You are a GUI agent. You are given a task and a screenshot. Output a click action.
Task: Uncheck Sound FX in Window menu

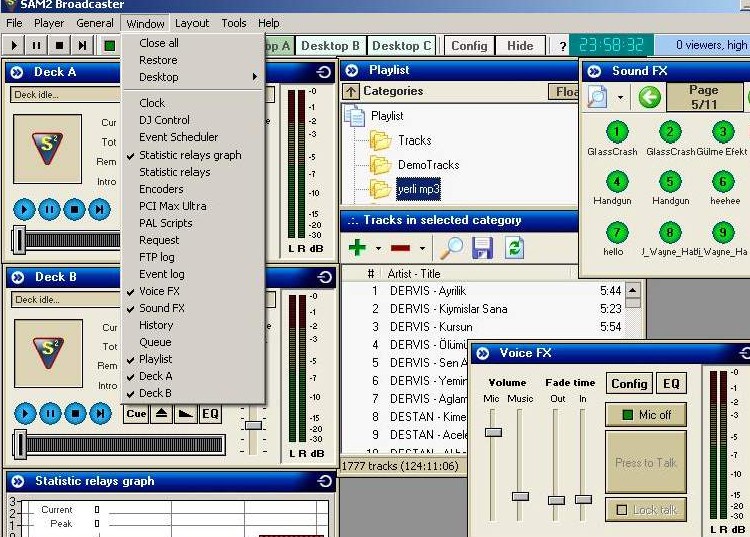[162, 308]
